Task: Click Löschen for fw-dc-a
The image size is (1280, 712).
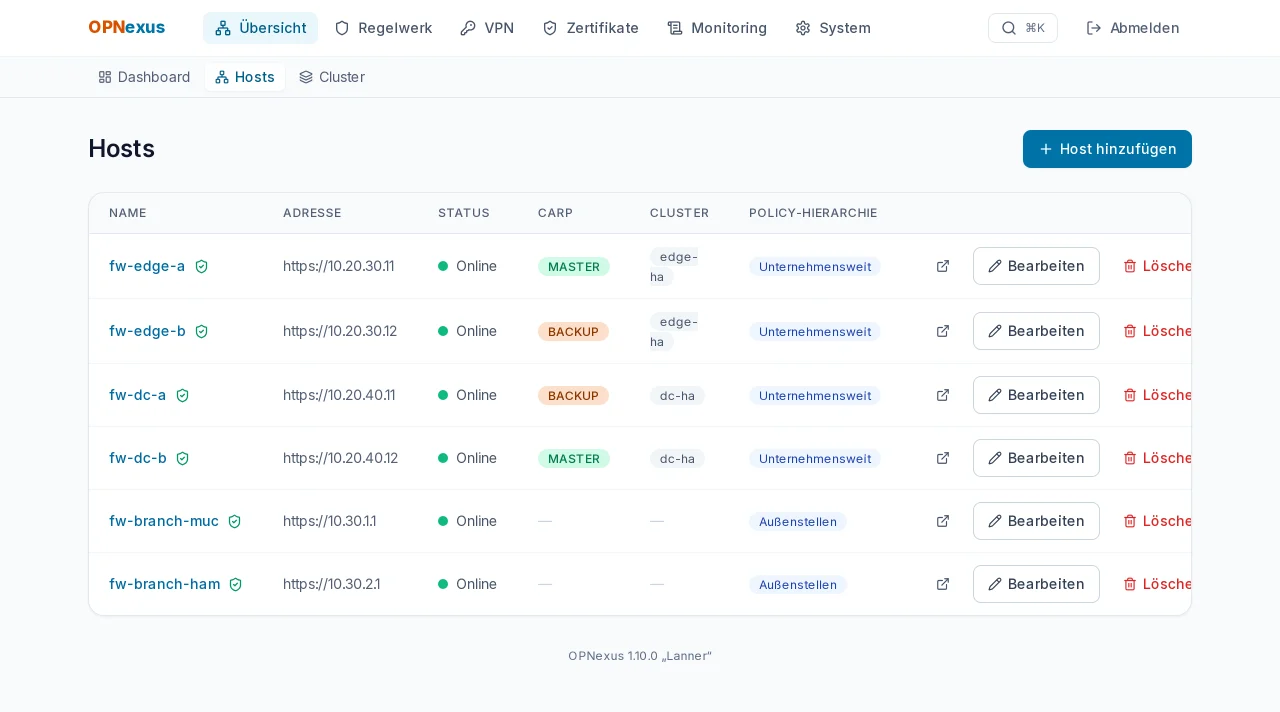Action: [1157, 395]
